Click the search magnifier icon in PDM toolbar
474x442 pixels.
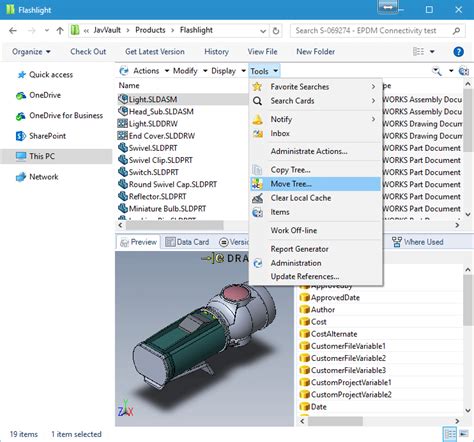(437, 71)
